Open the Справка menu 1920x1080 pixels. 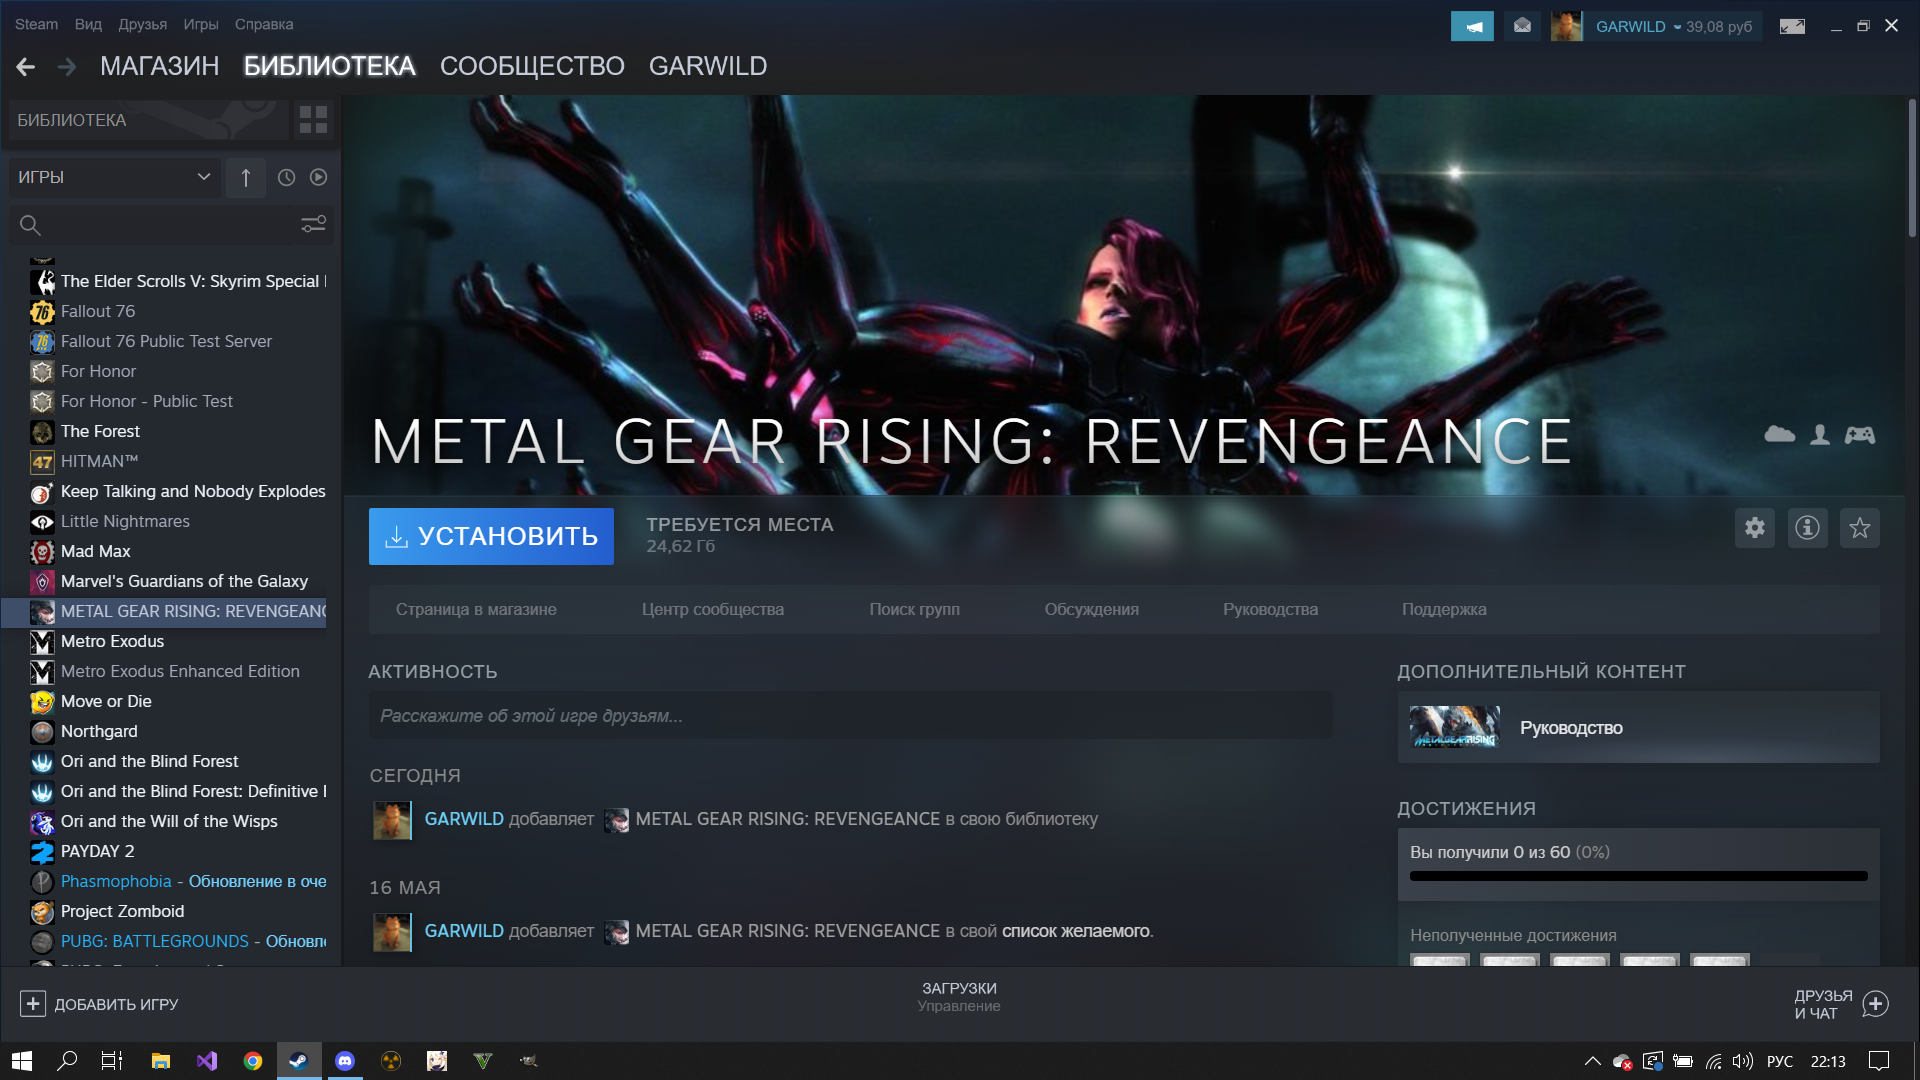(x=264, y=24)
